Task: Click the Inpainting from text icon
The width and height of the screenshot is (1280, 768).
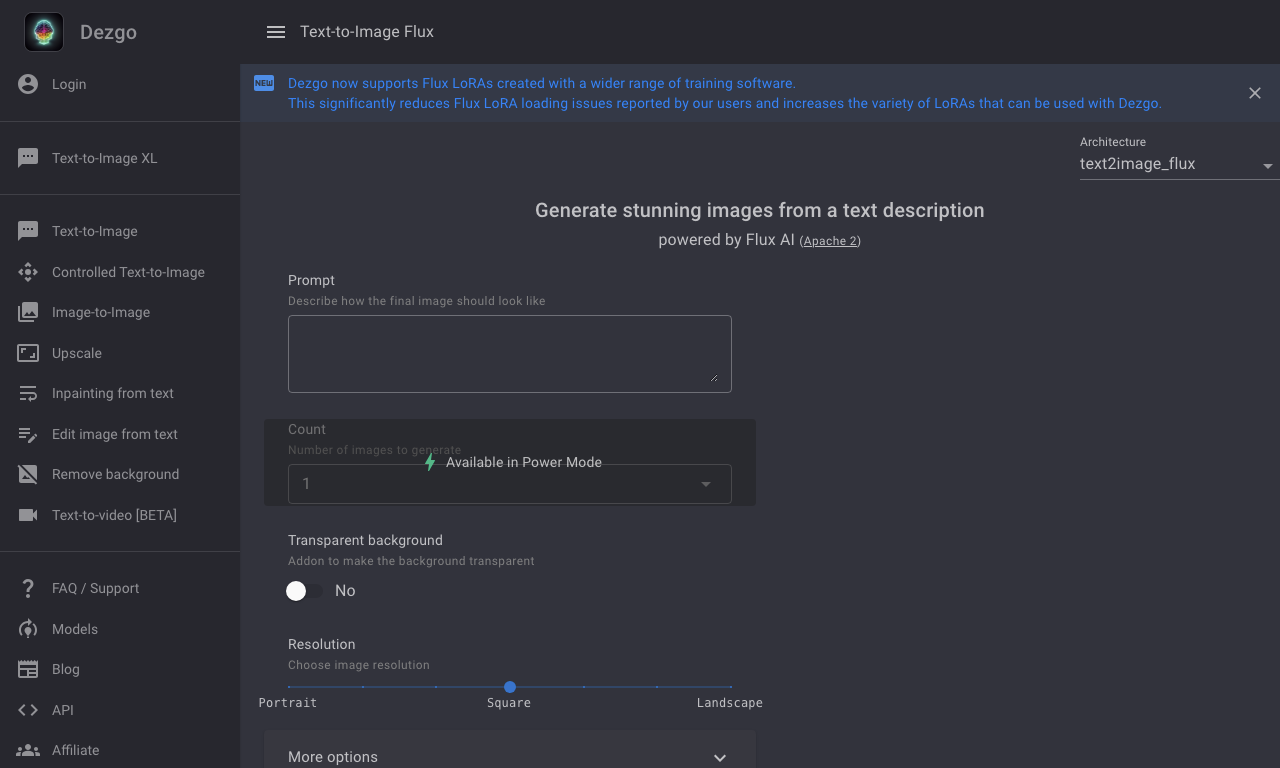Action: [x=28, y=393]
